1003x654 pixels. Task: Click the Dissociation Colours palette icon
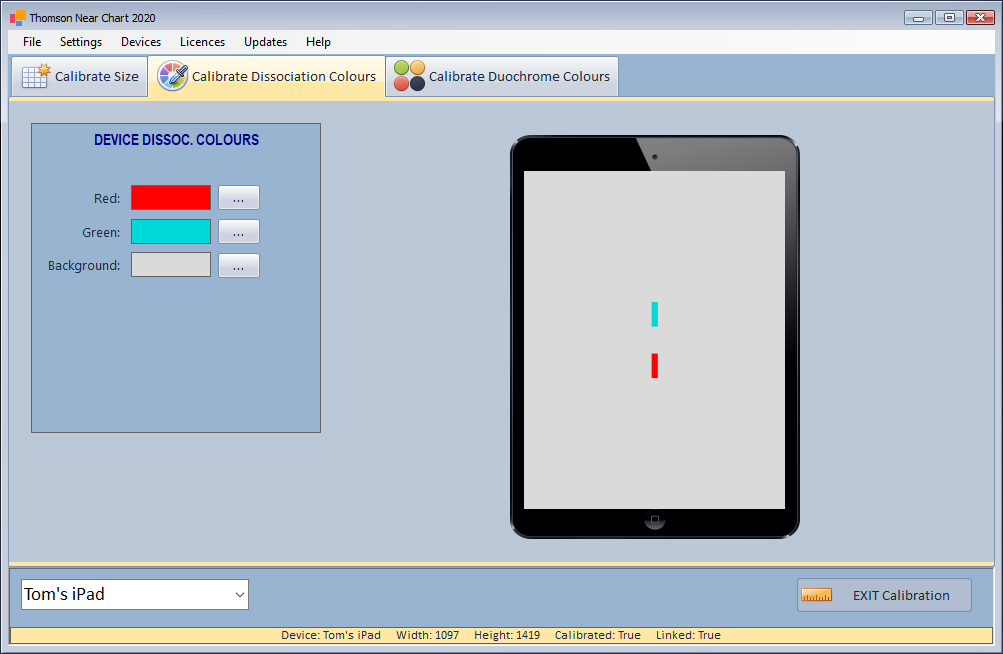(x=173, y=76)
